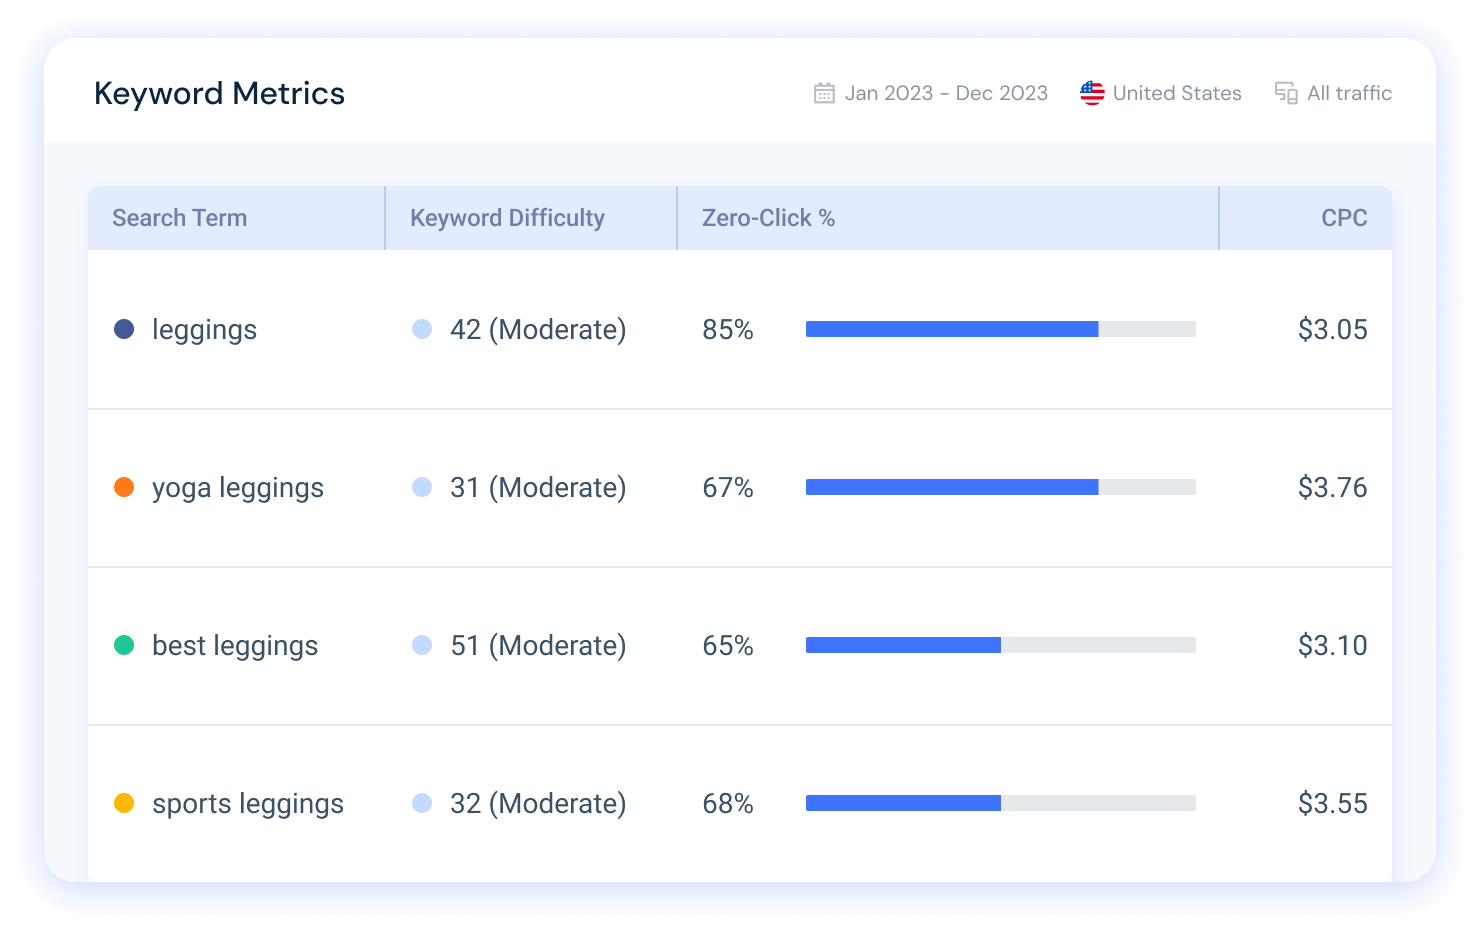
Task: Click the traffic filter icon beside All traffic
Action: 1285,92
